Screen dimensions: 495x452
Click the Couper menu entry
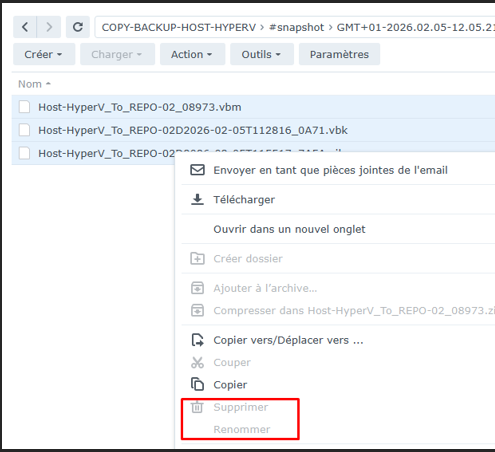click(x=232, y=363)
